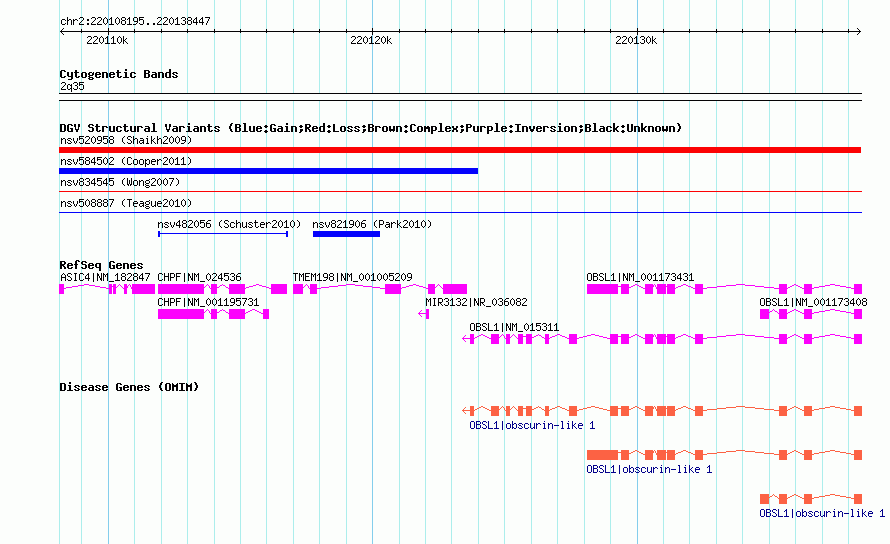This screenshot has width=890, height=544.
Task: Click the Disease Genes (OMIM) track title
Action: coord(129,387)
